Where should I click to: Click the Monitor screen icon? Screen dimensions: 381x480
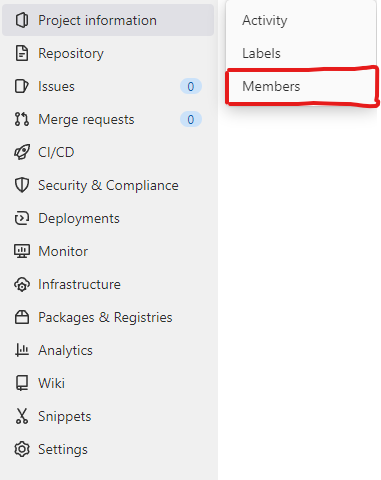(22, 251)
